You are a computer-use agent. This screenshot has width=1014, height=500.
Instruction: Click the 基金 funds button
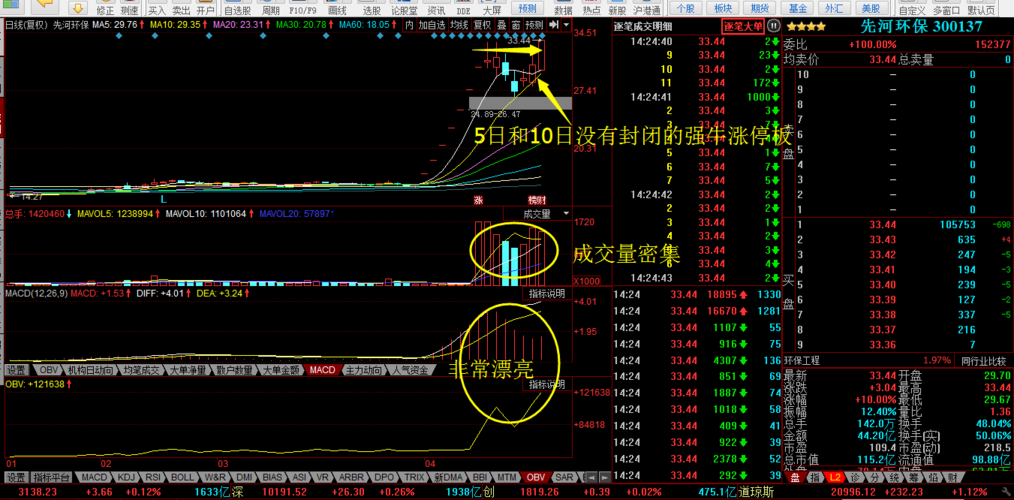tap(797, 8)
